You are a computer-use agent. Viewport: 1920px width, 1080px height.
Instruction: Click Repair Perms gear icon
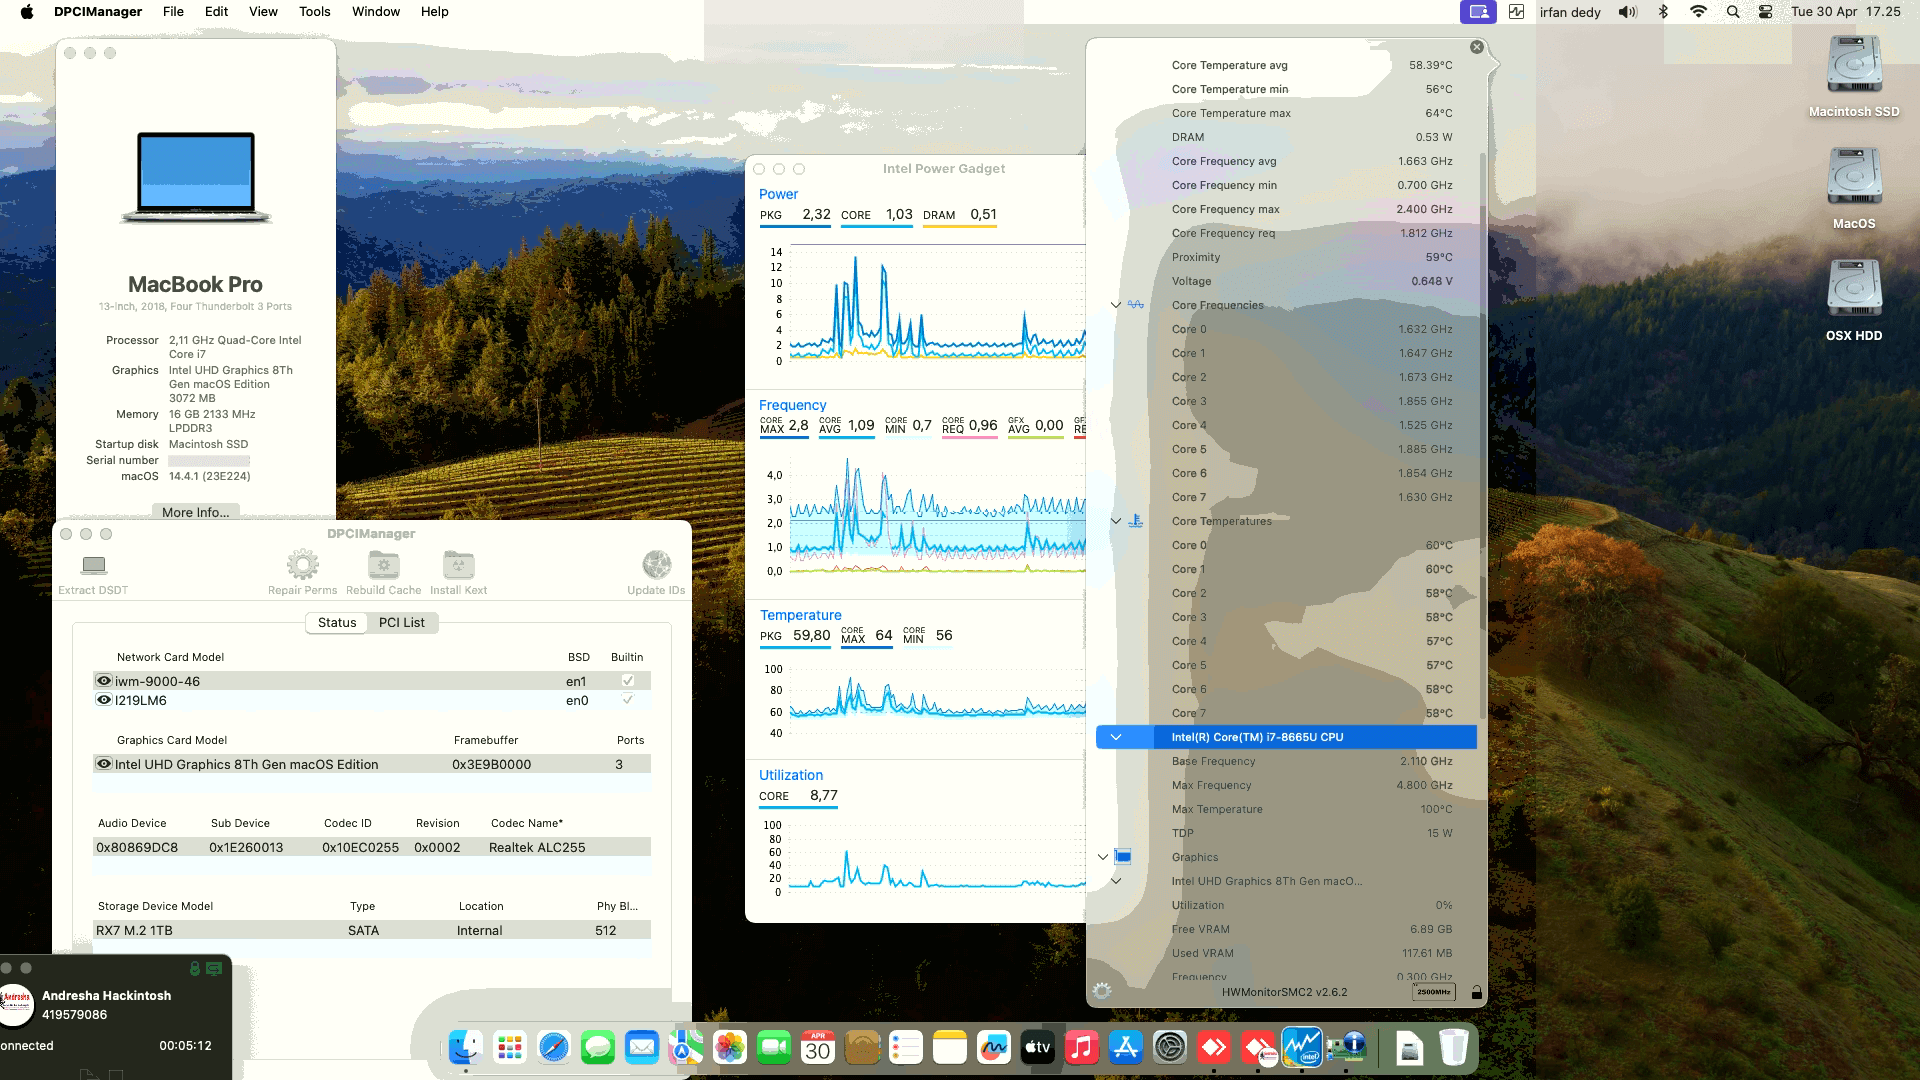coord(302,565)
